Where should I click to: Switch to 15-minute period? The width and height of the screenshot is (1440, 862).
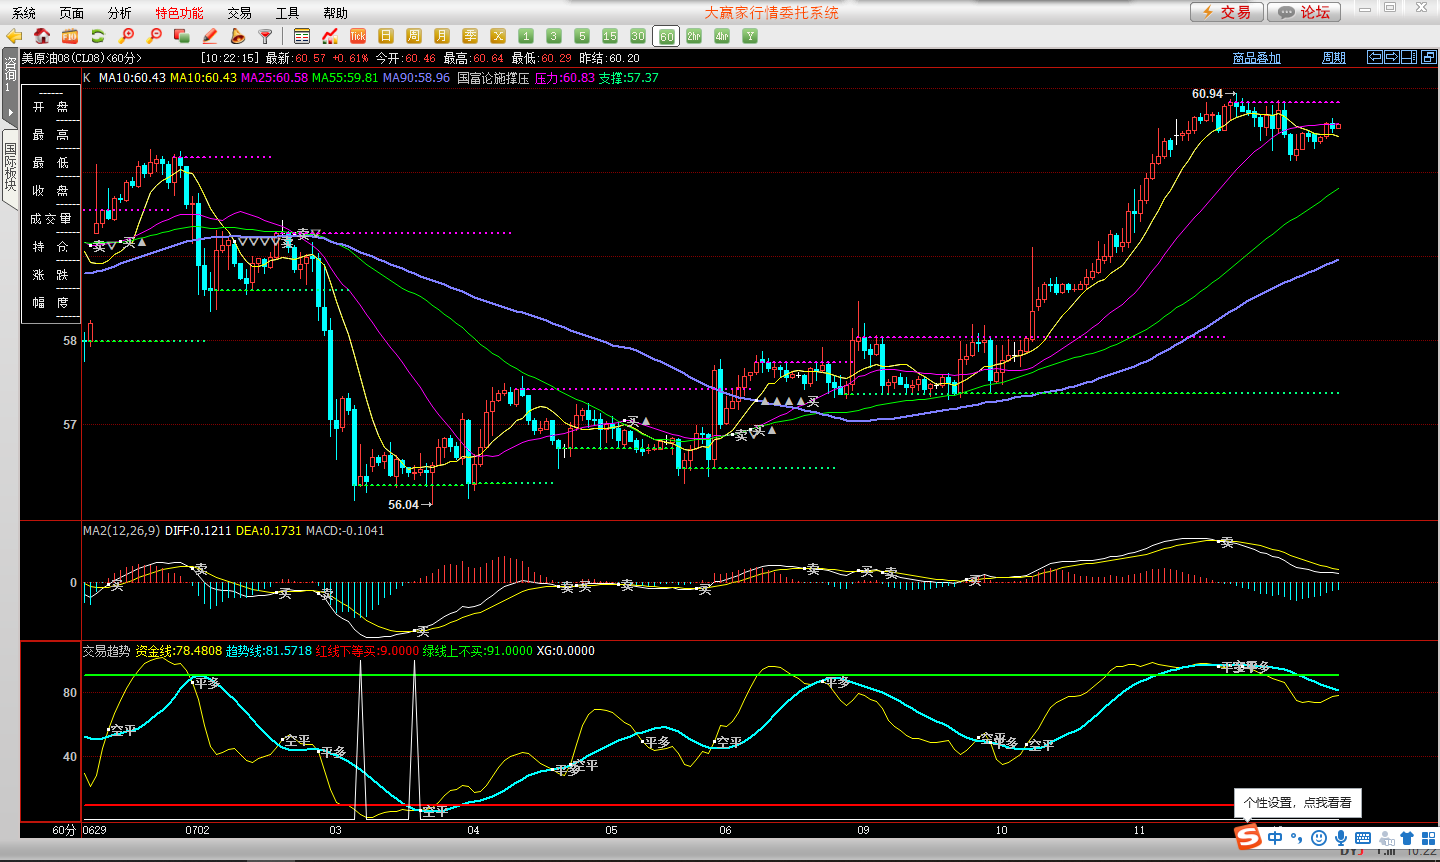pos(610,36)
